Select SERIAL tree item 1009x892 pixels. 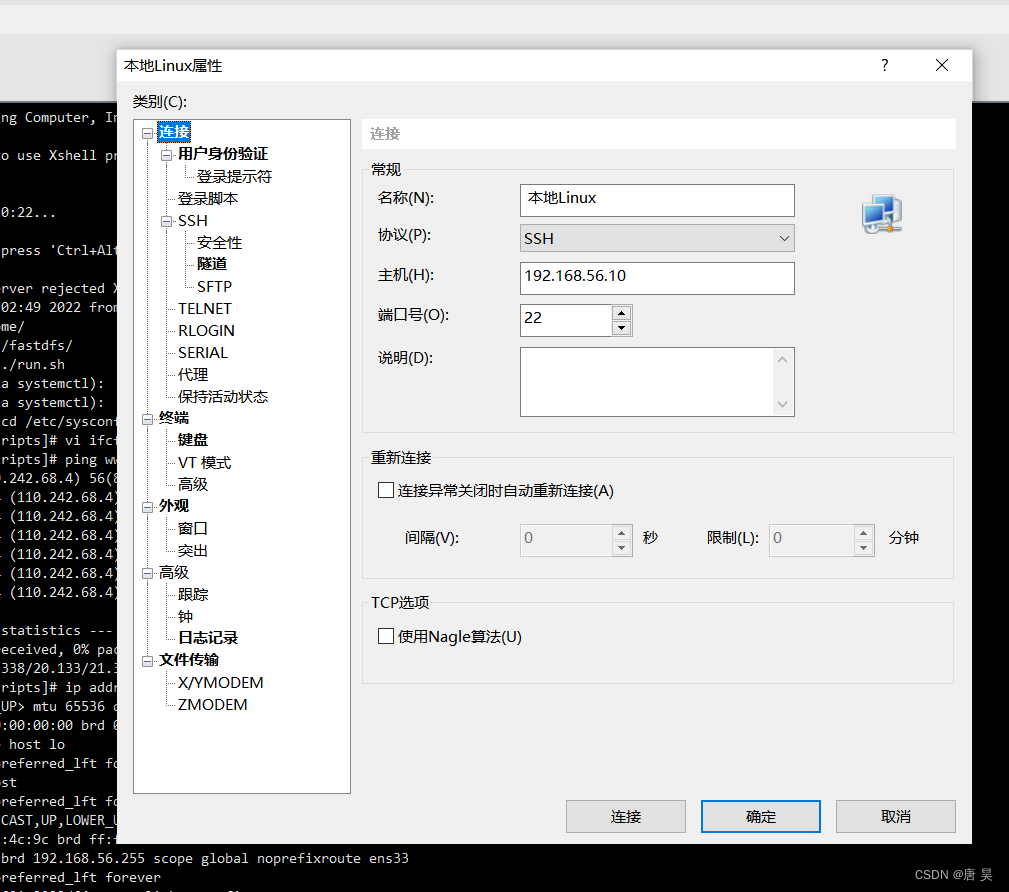[203, 353]
